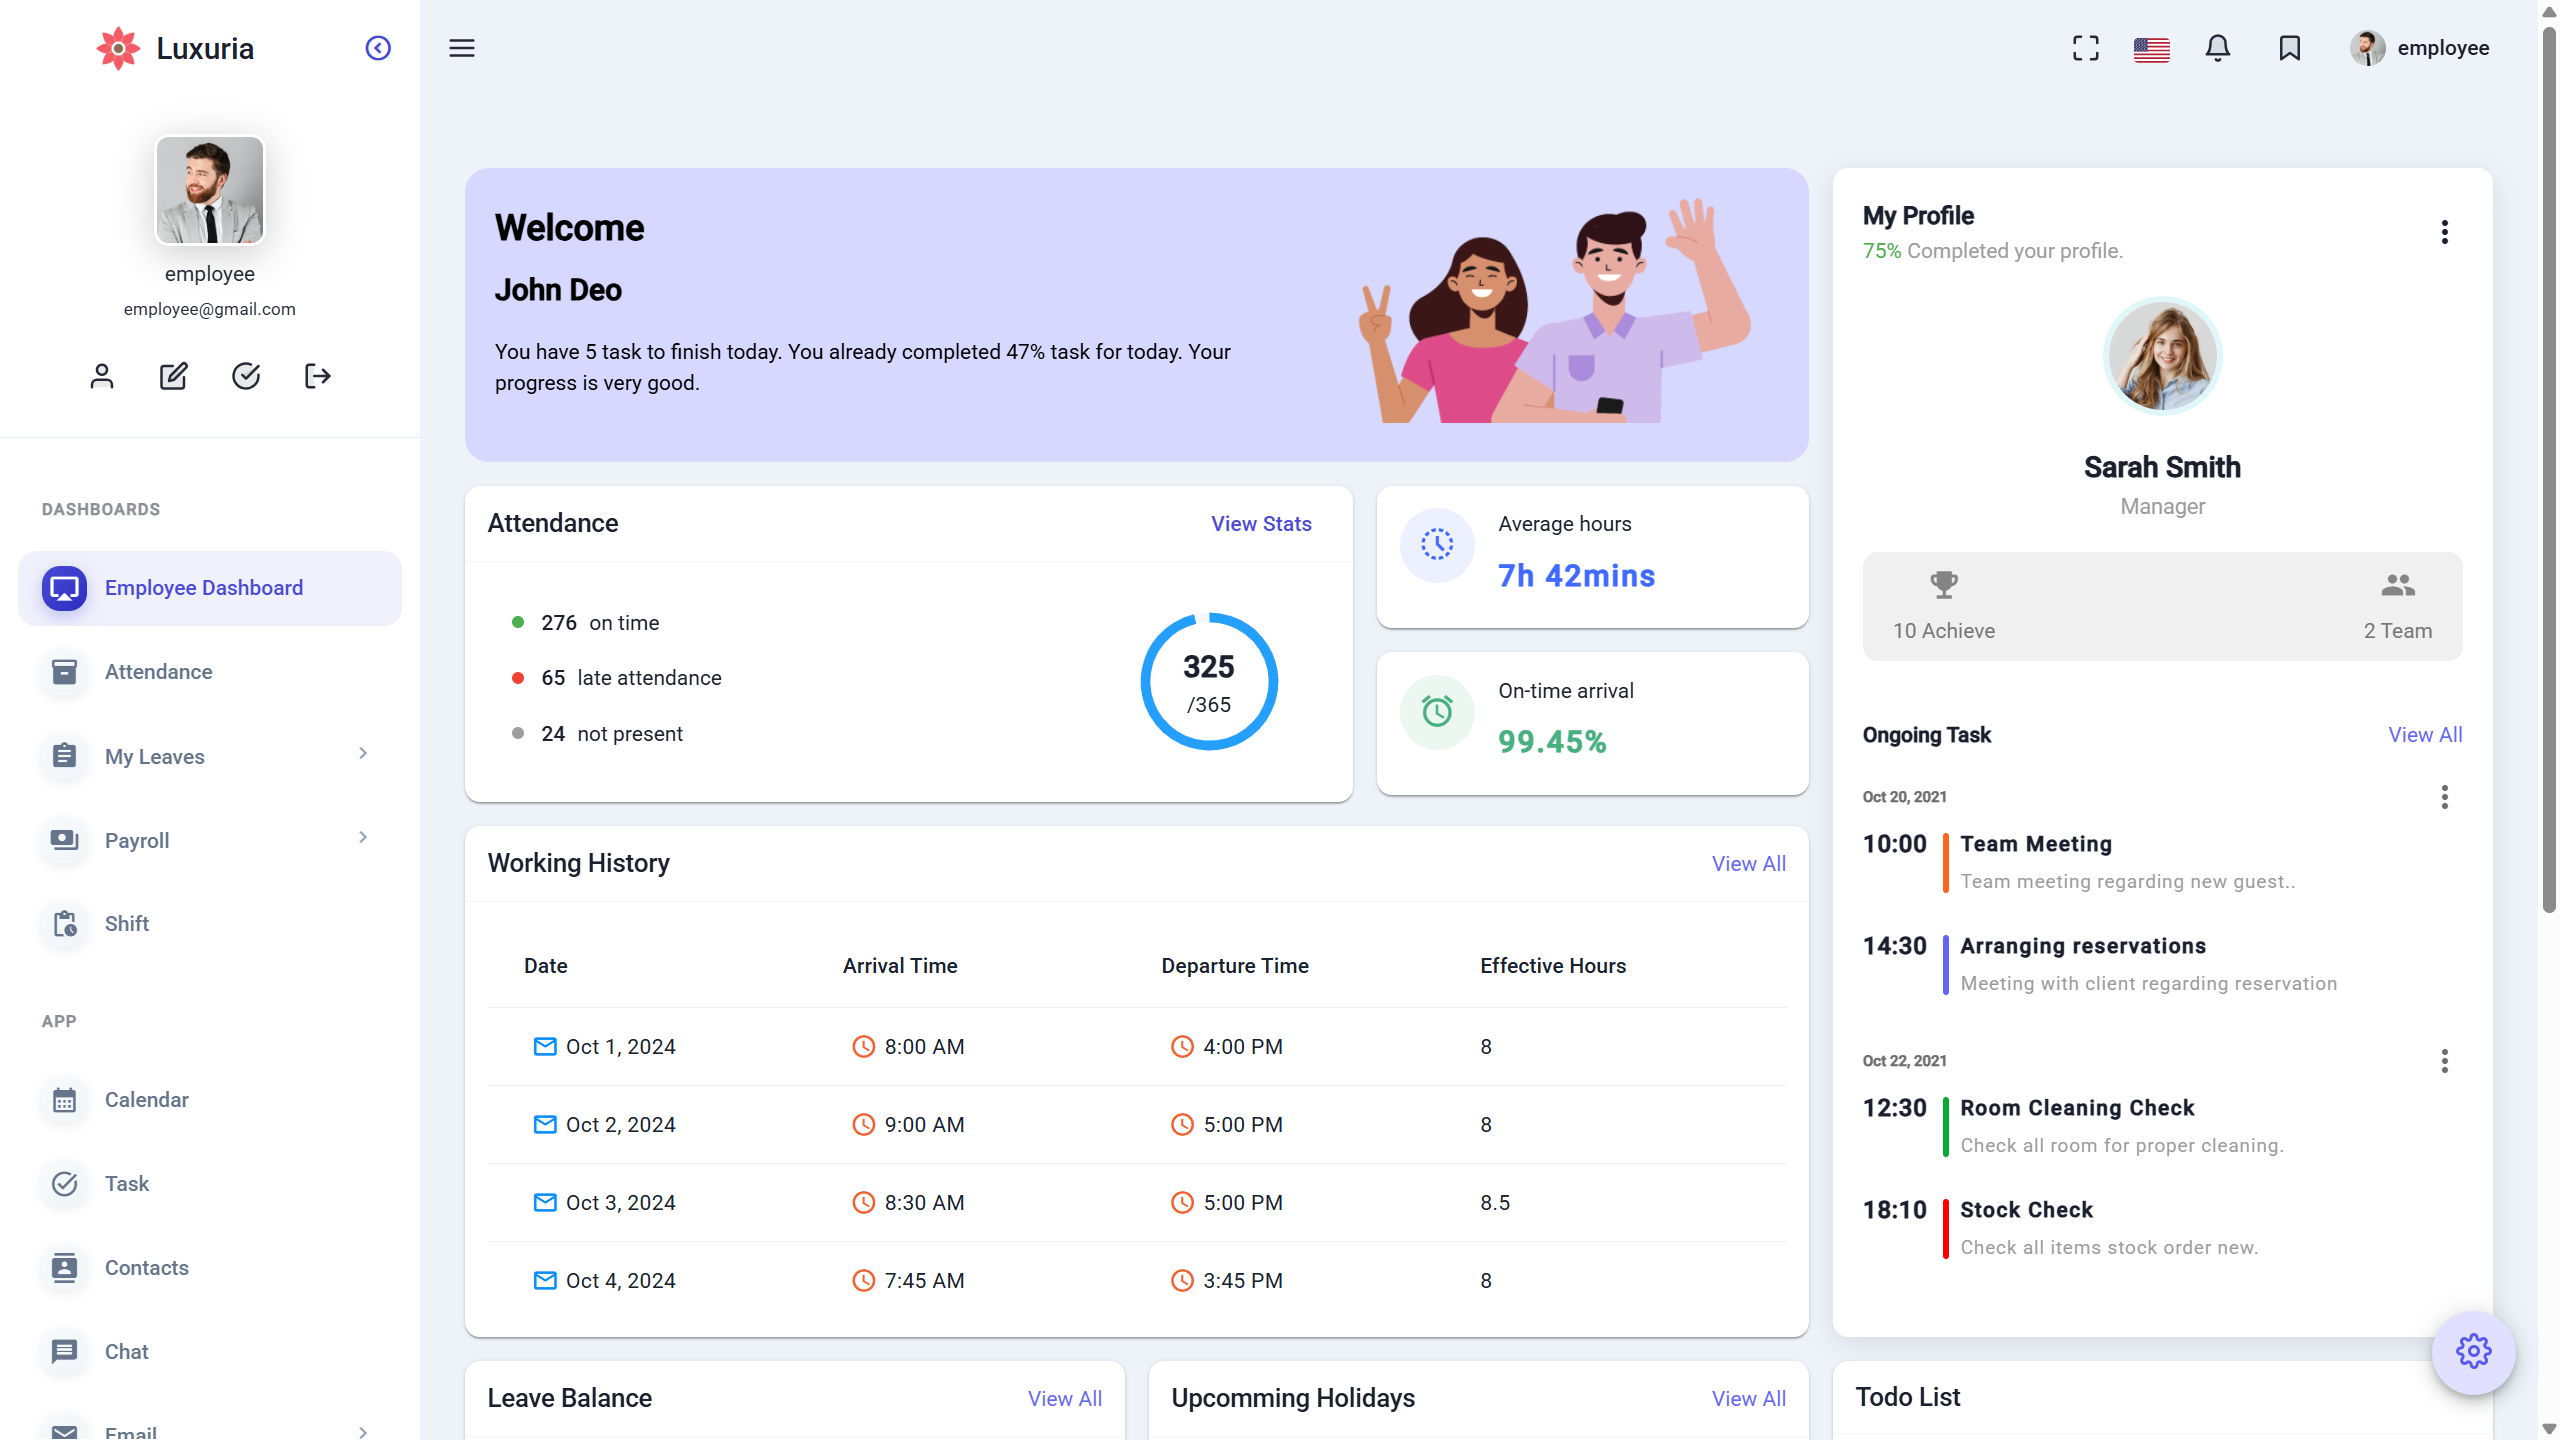This screenshot has height=1440, width=2560.
Task: Click the circled checkmark icon under profile
Action: tap(246, 376)
